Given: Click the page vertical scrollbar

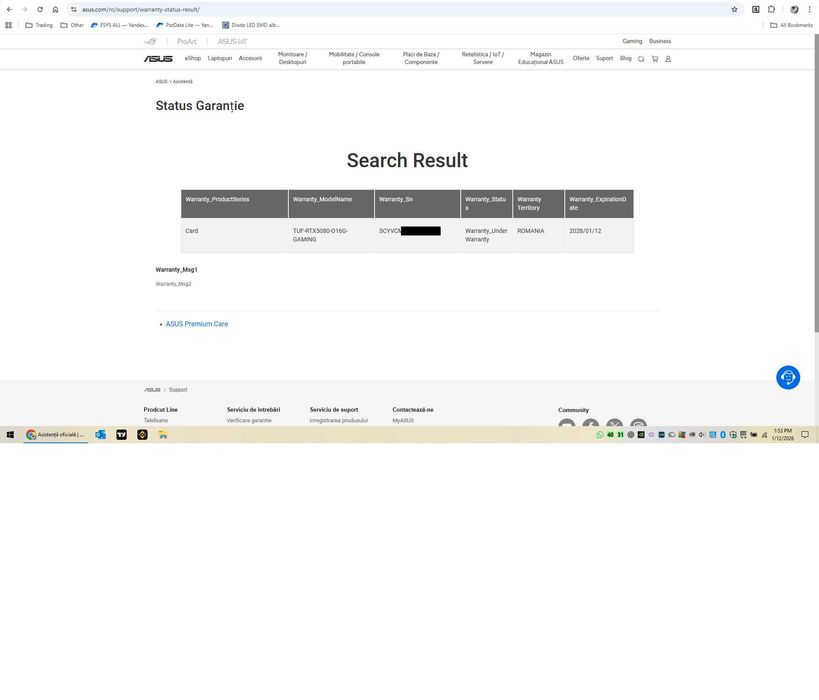Looking at the screenshot, I should click(x=816, y=183).
